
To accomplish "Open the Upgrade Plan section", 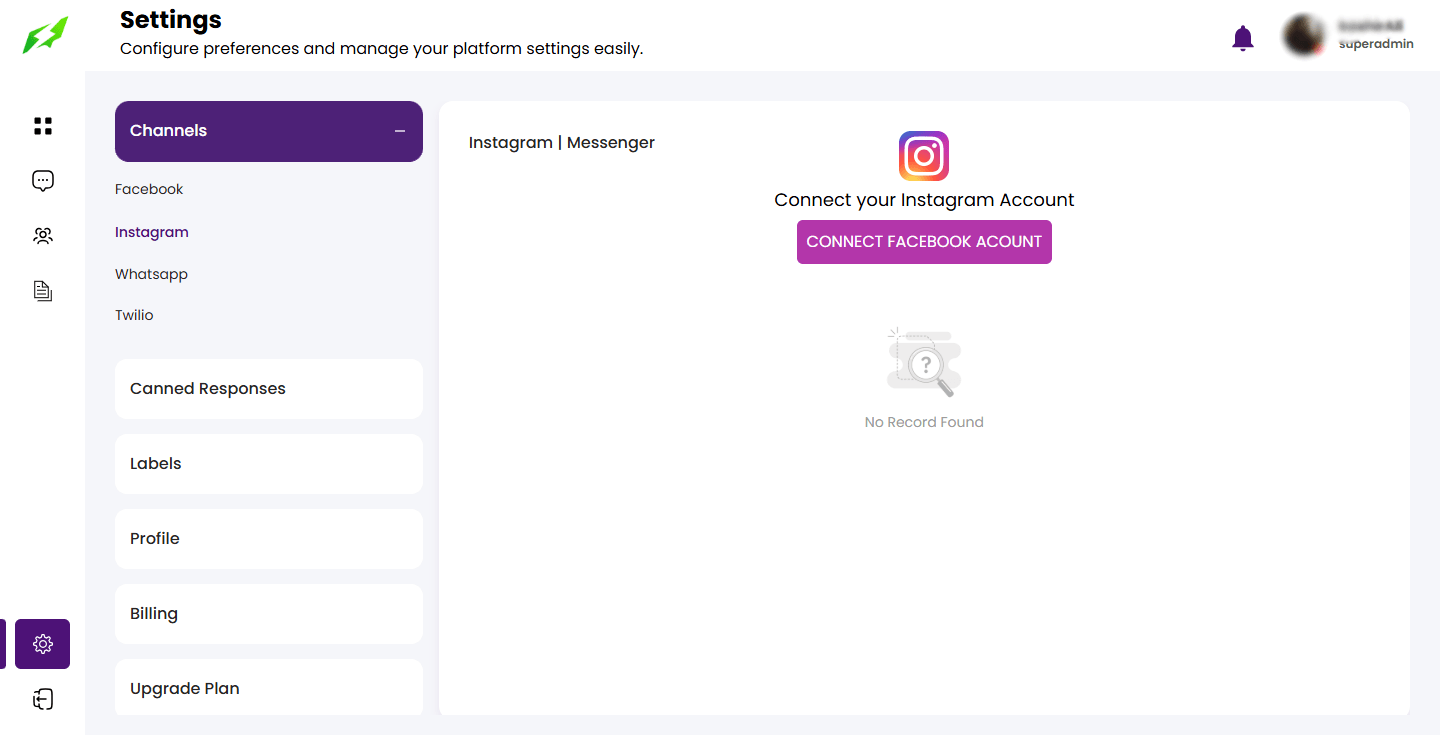I will pos(268,688).
